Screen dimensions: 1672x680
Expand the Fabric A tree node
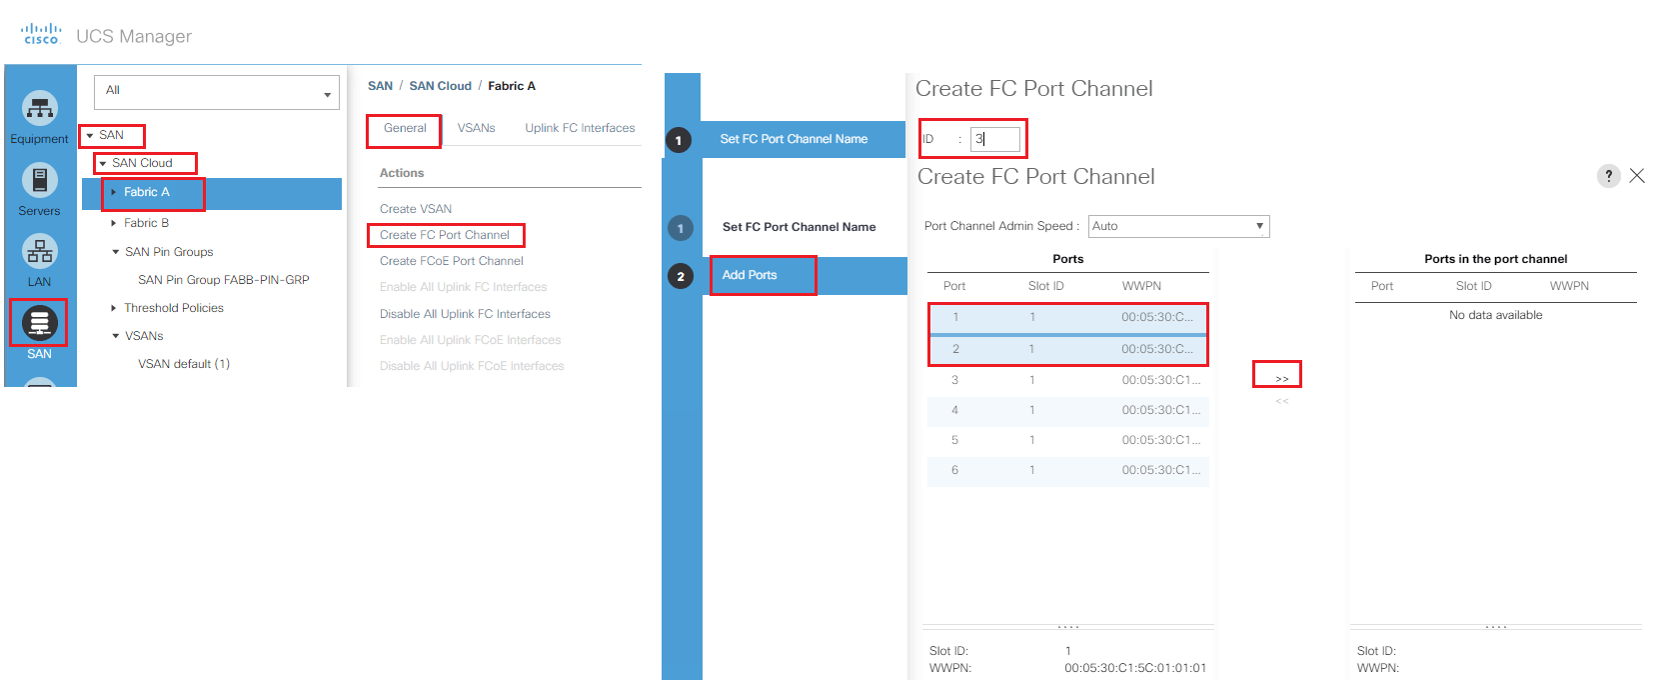pyautogui.click(x=114, y=192)
